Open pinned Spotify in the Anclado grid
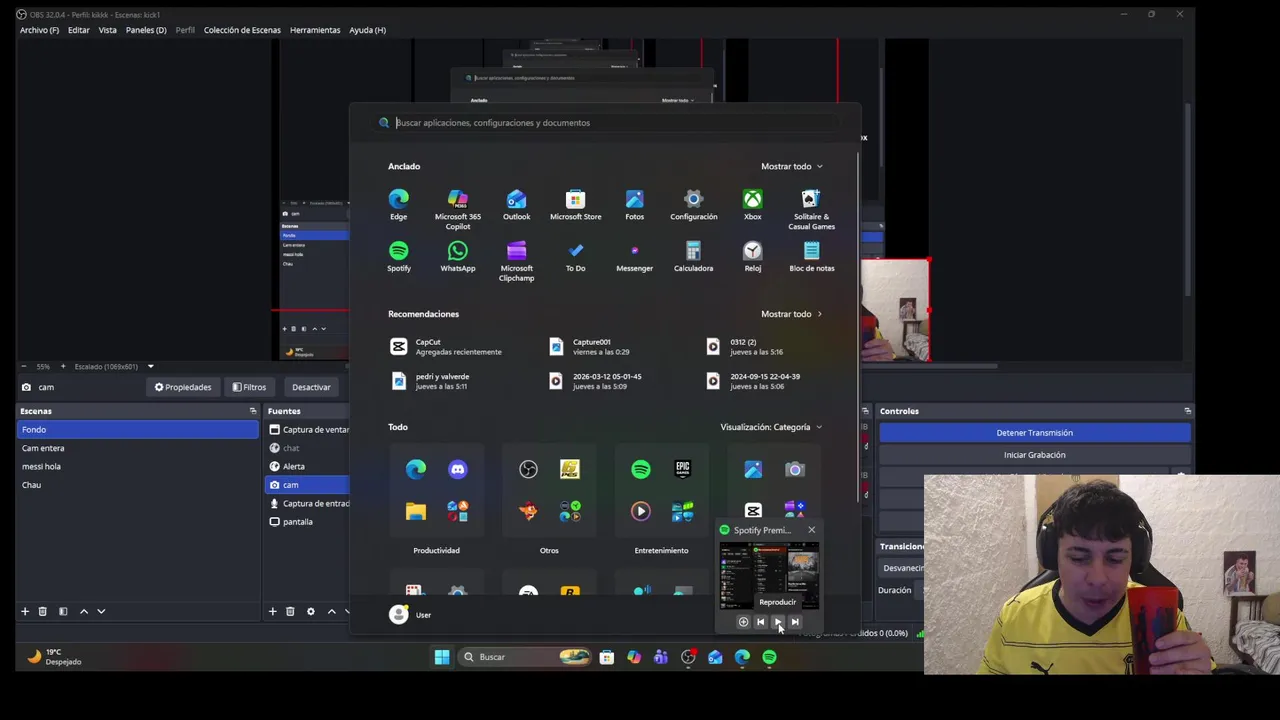This screenshot has height=720, width=1280. pos(398,256)
